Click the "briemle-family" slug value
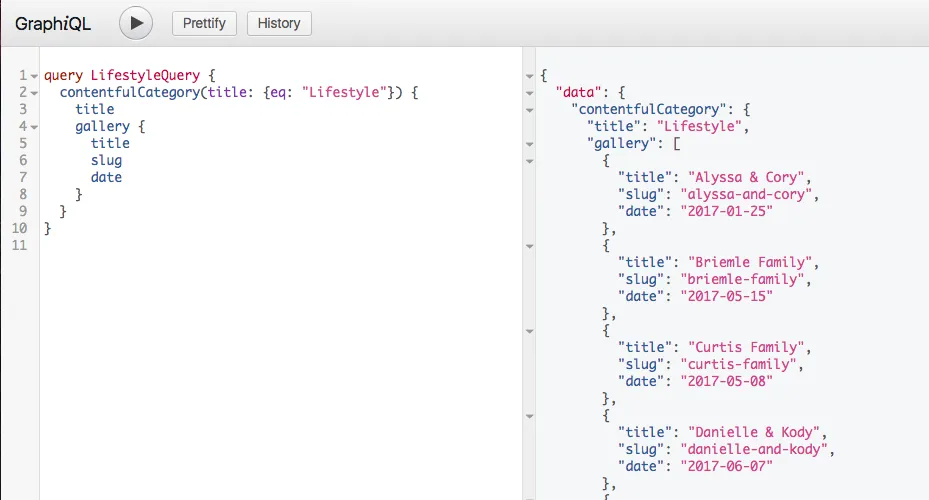The width and height of the screenshot is (929, 500). click(x=742, y=279)
